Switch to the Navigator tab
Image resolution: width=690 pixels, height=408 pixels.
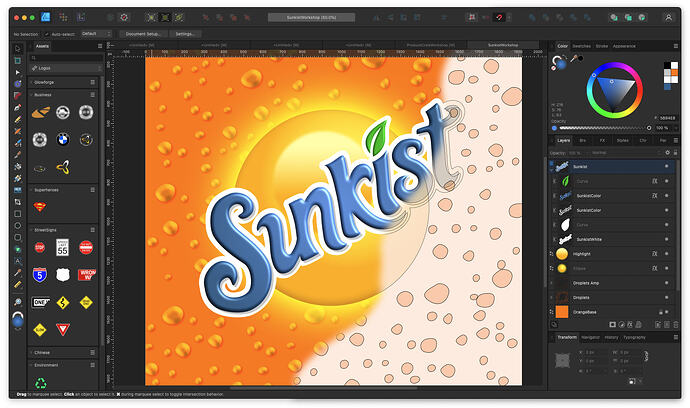coord(590,337)
